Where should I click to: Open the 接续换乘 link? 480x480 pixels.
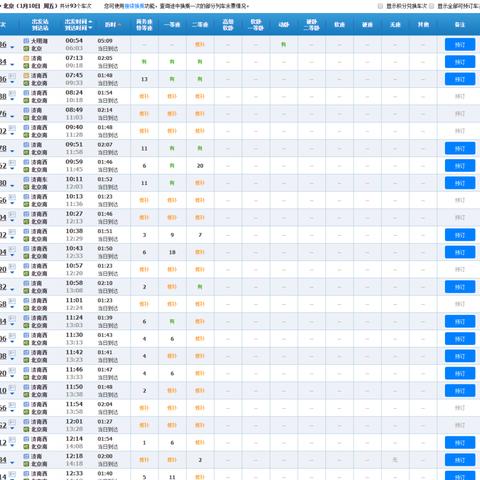[134, 6]
